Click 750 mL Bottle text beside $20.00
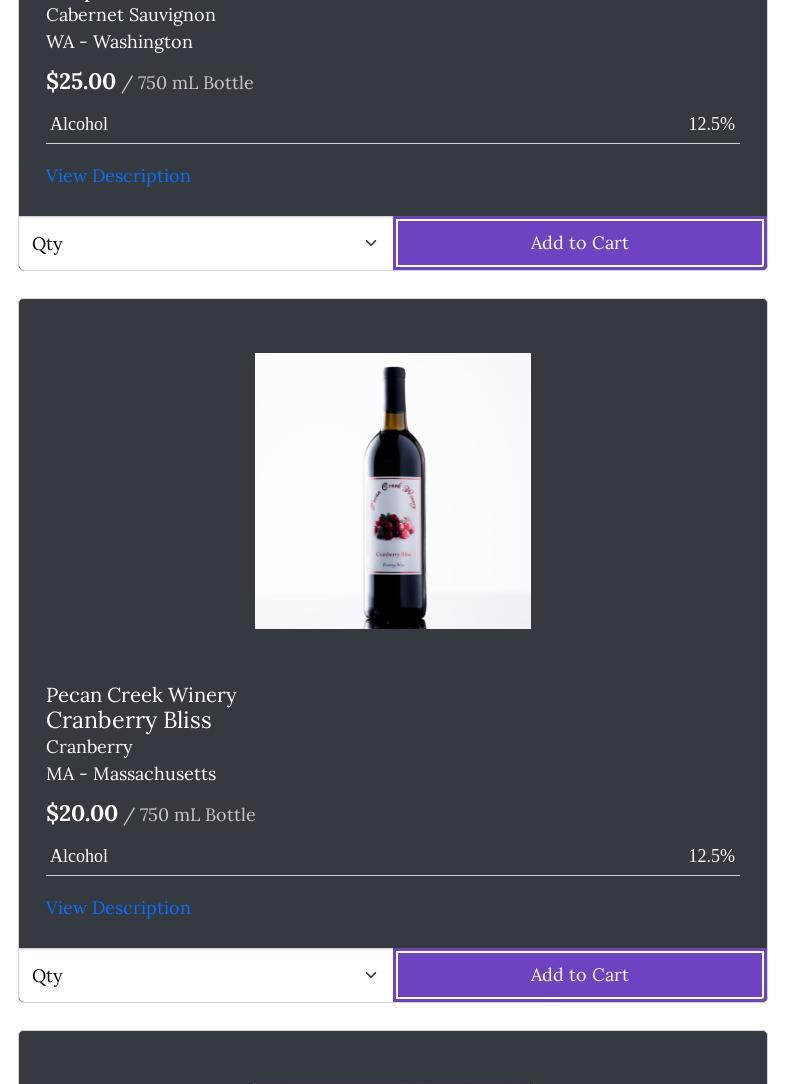Viewport: 785px width, 1084px height. 197,815
